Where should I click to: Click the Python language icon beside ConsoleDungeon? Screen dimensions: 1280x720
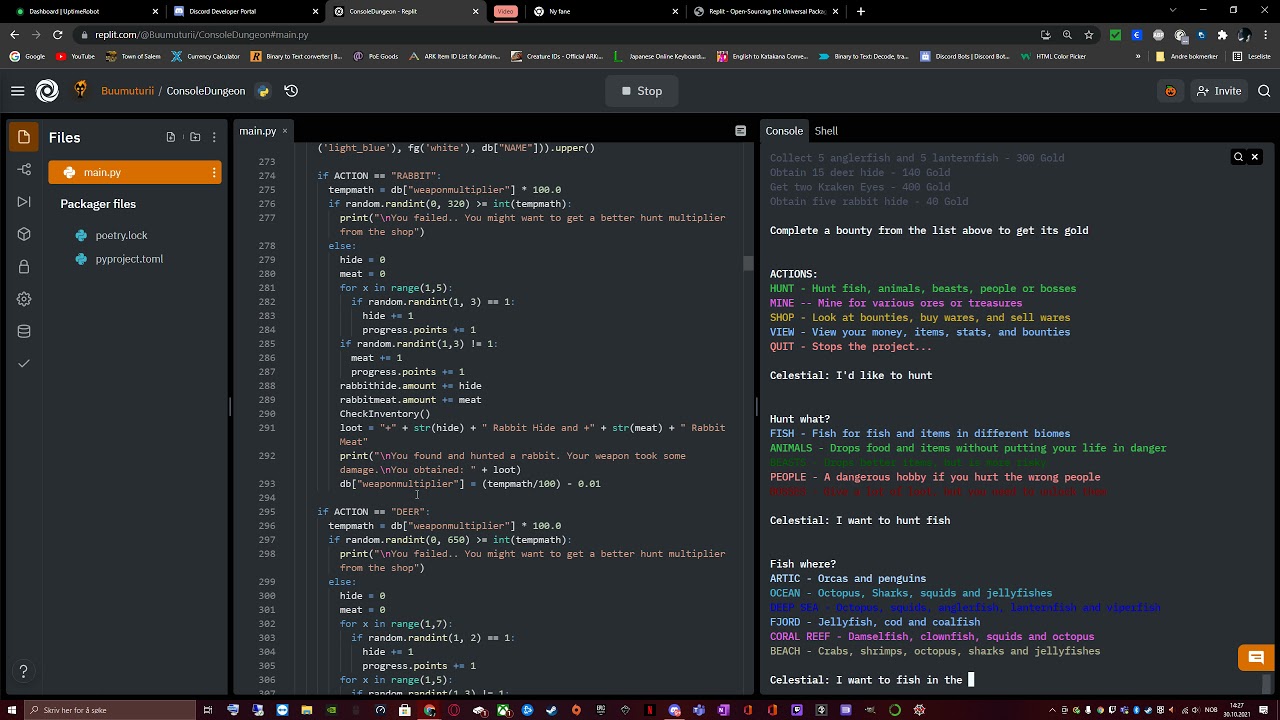(263, 91)
